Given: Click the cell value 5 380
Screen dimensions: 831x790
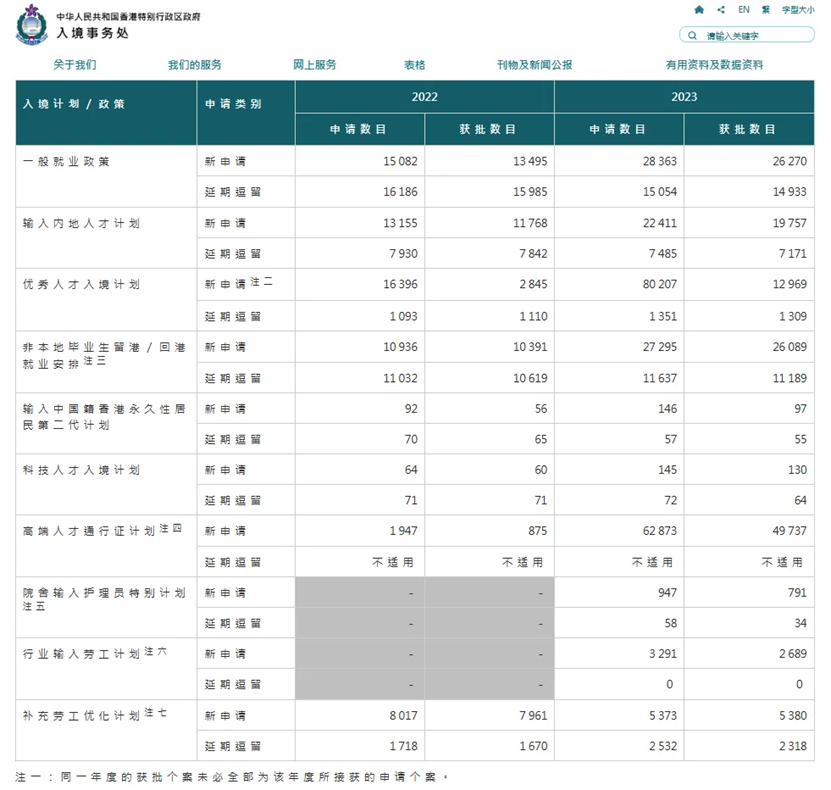Looking at the screenshot, I should pos(793,716).
